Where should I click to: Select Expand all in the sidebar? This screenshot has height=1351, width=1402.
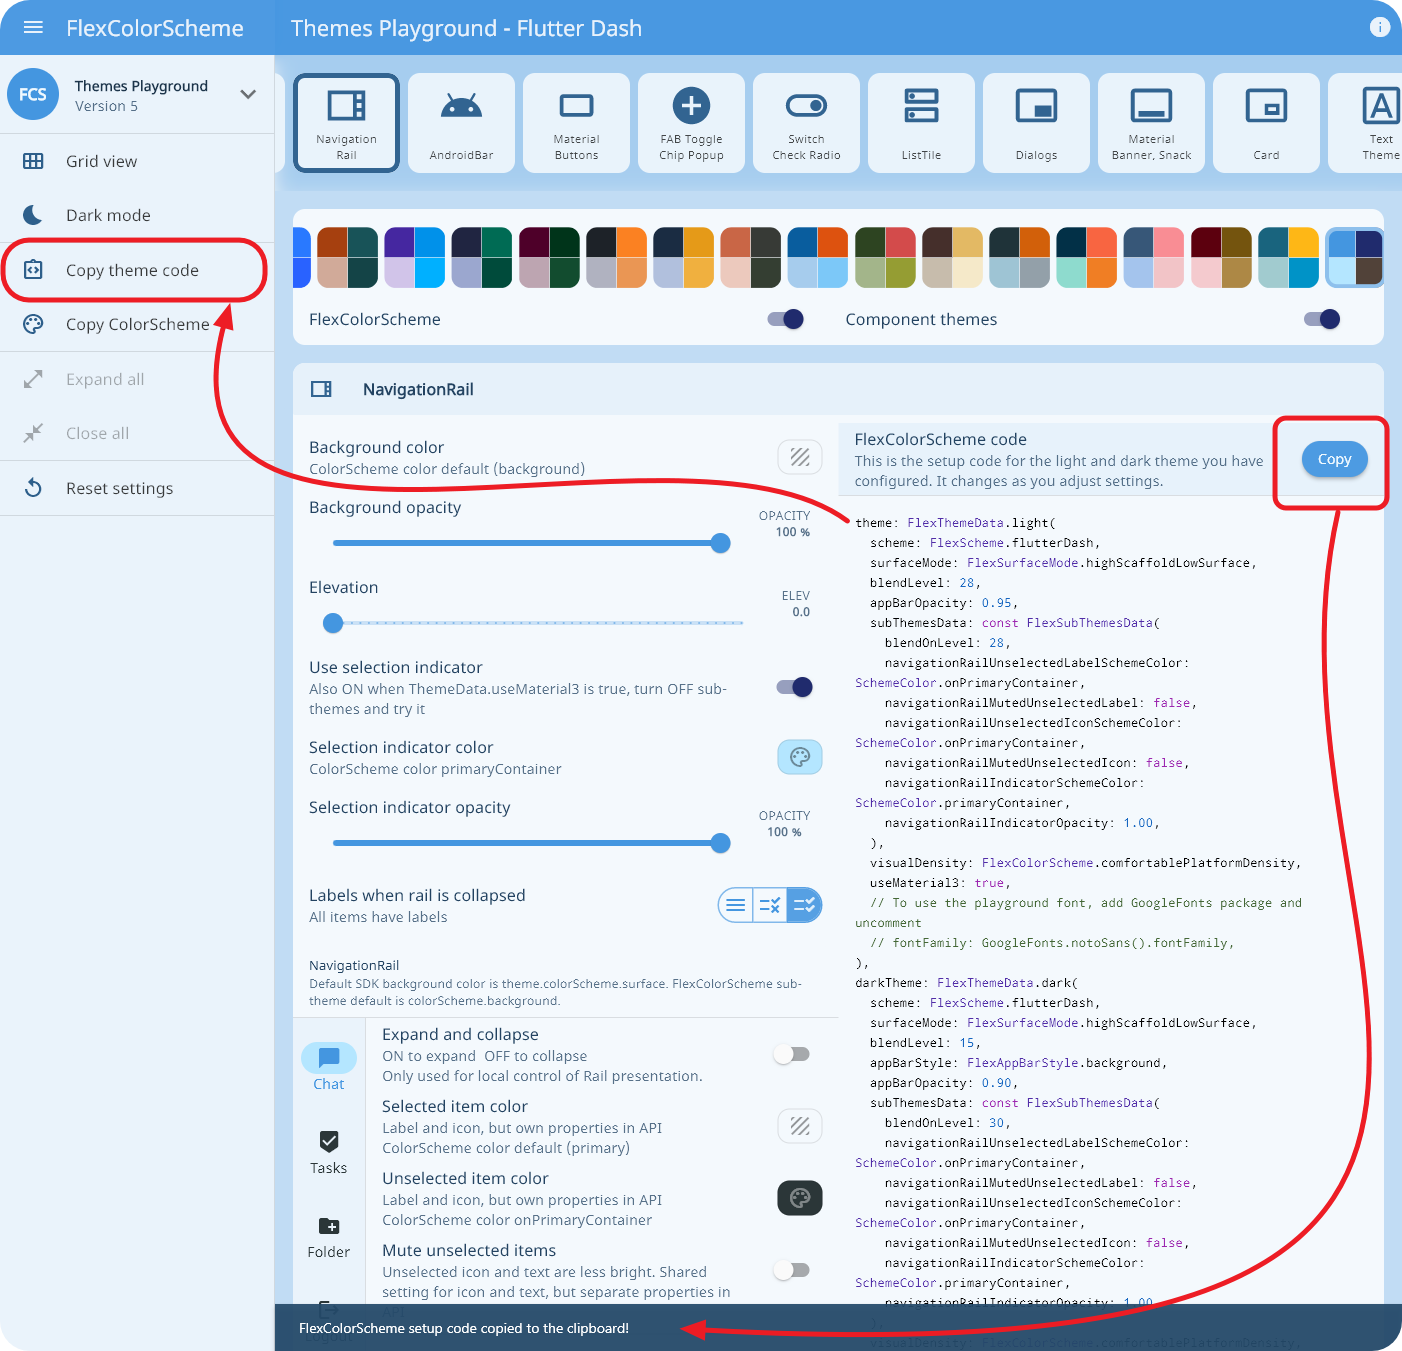(137, 379)
